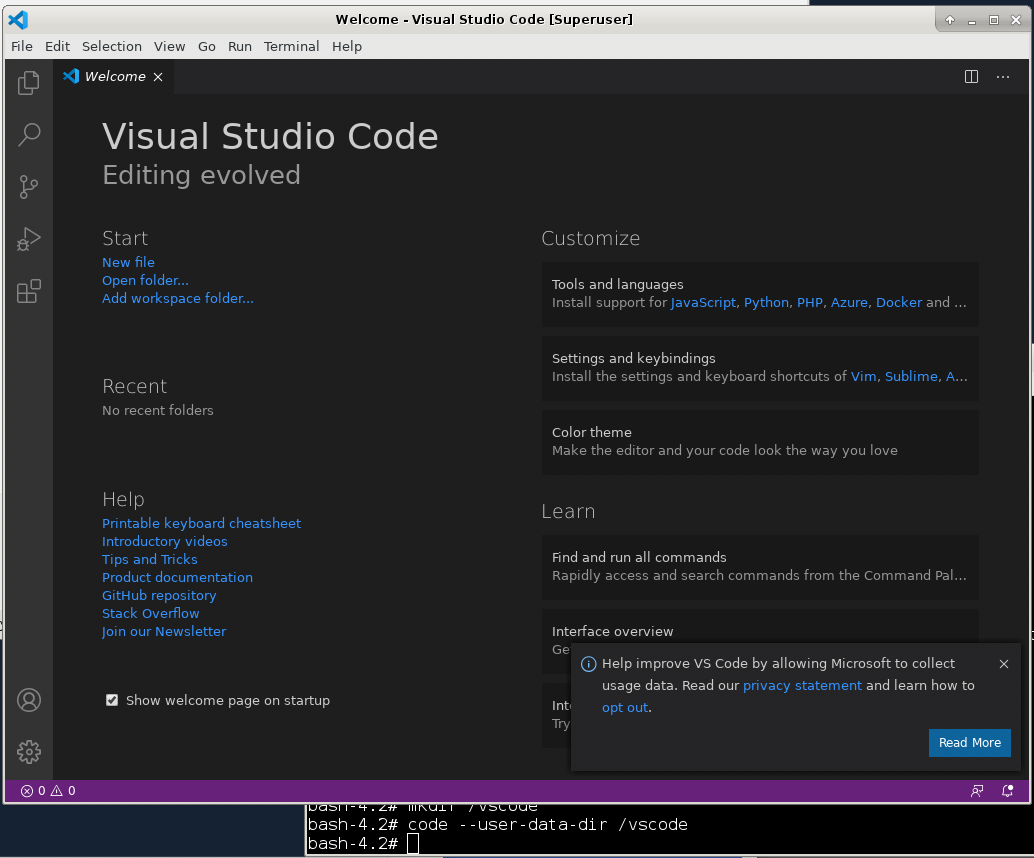Image resolution: width=1034 pixels, height=858 pixels.
Task: Open the More Actions ellipsis in editor
Action: pos(1003,77)
